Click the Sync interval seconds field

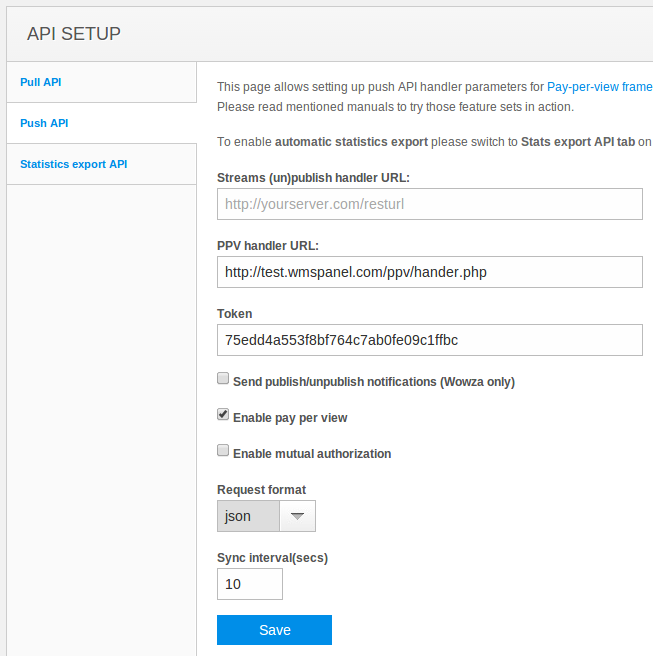250,584
